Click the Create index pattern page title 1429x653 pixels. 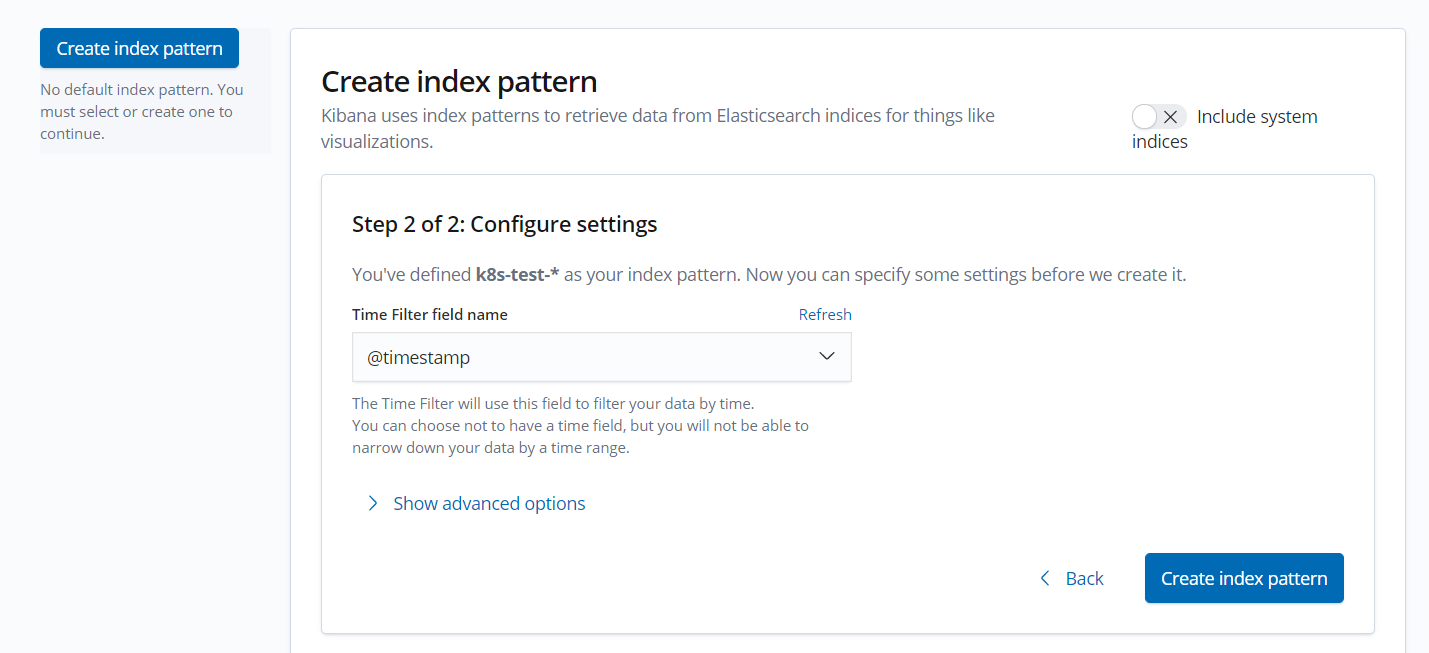click(459, 81)
